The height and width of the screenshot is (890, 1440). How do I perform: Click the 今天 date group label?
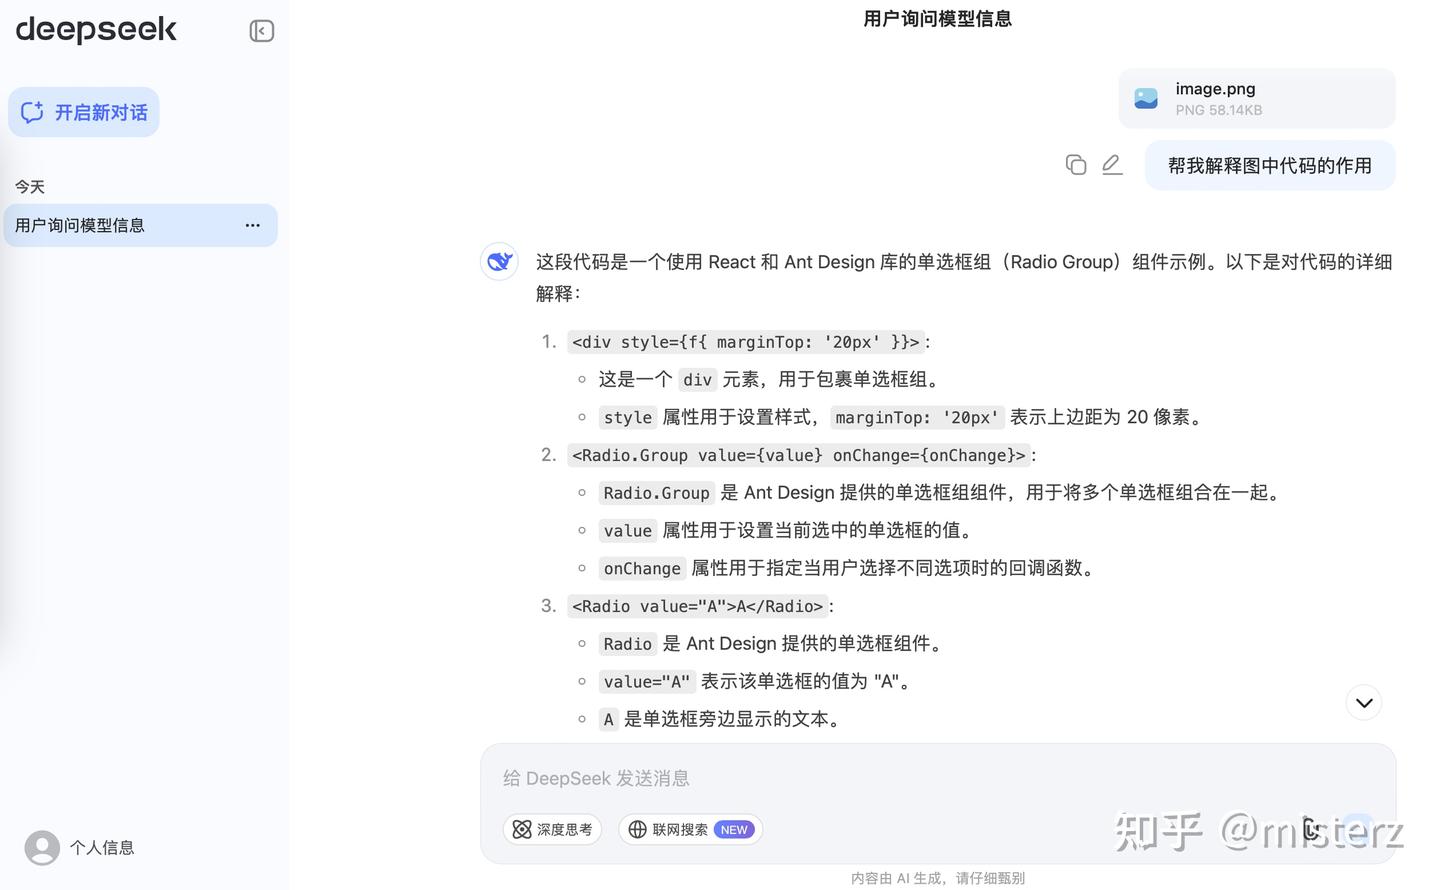point(30,187)
